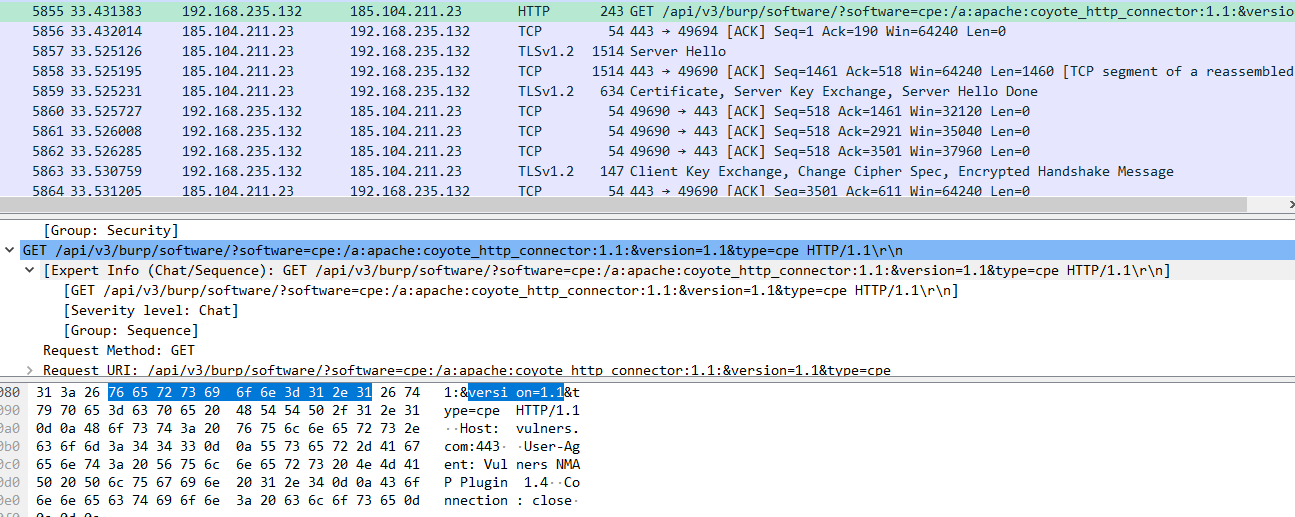Collapse the highlighted GET request line node

coord(10,250)
